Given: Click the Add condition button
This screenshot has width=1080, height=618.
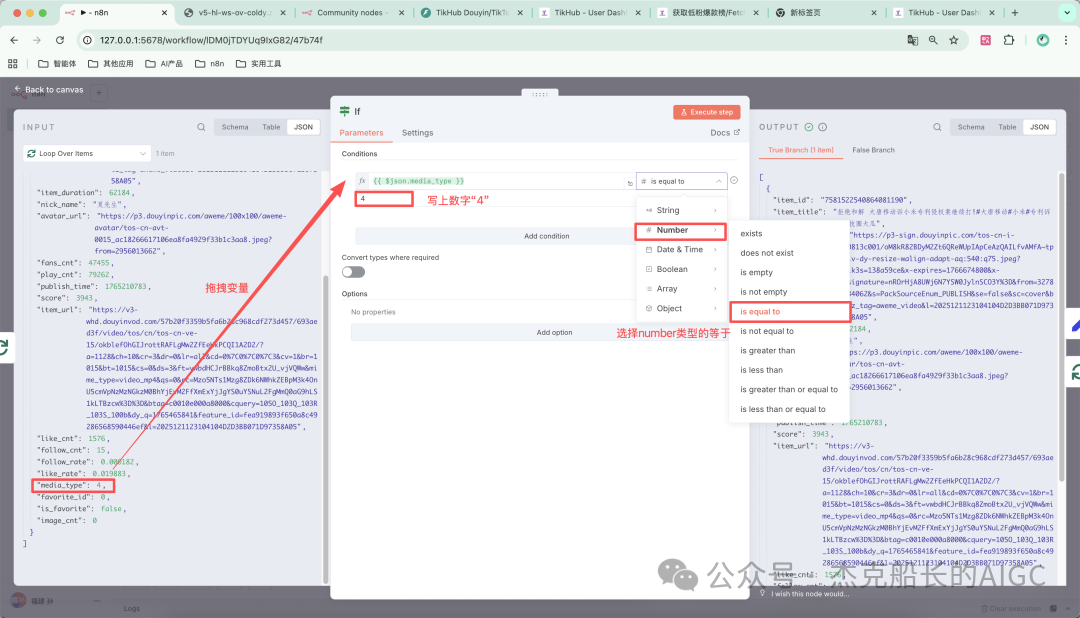Looking at the screenshot, I should tap(546, 236).
